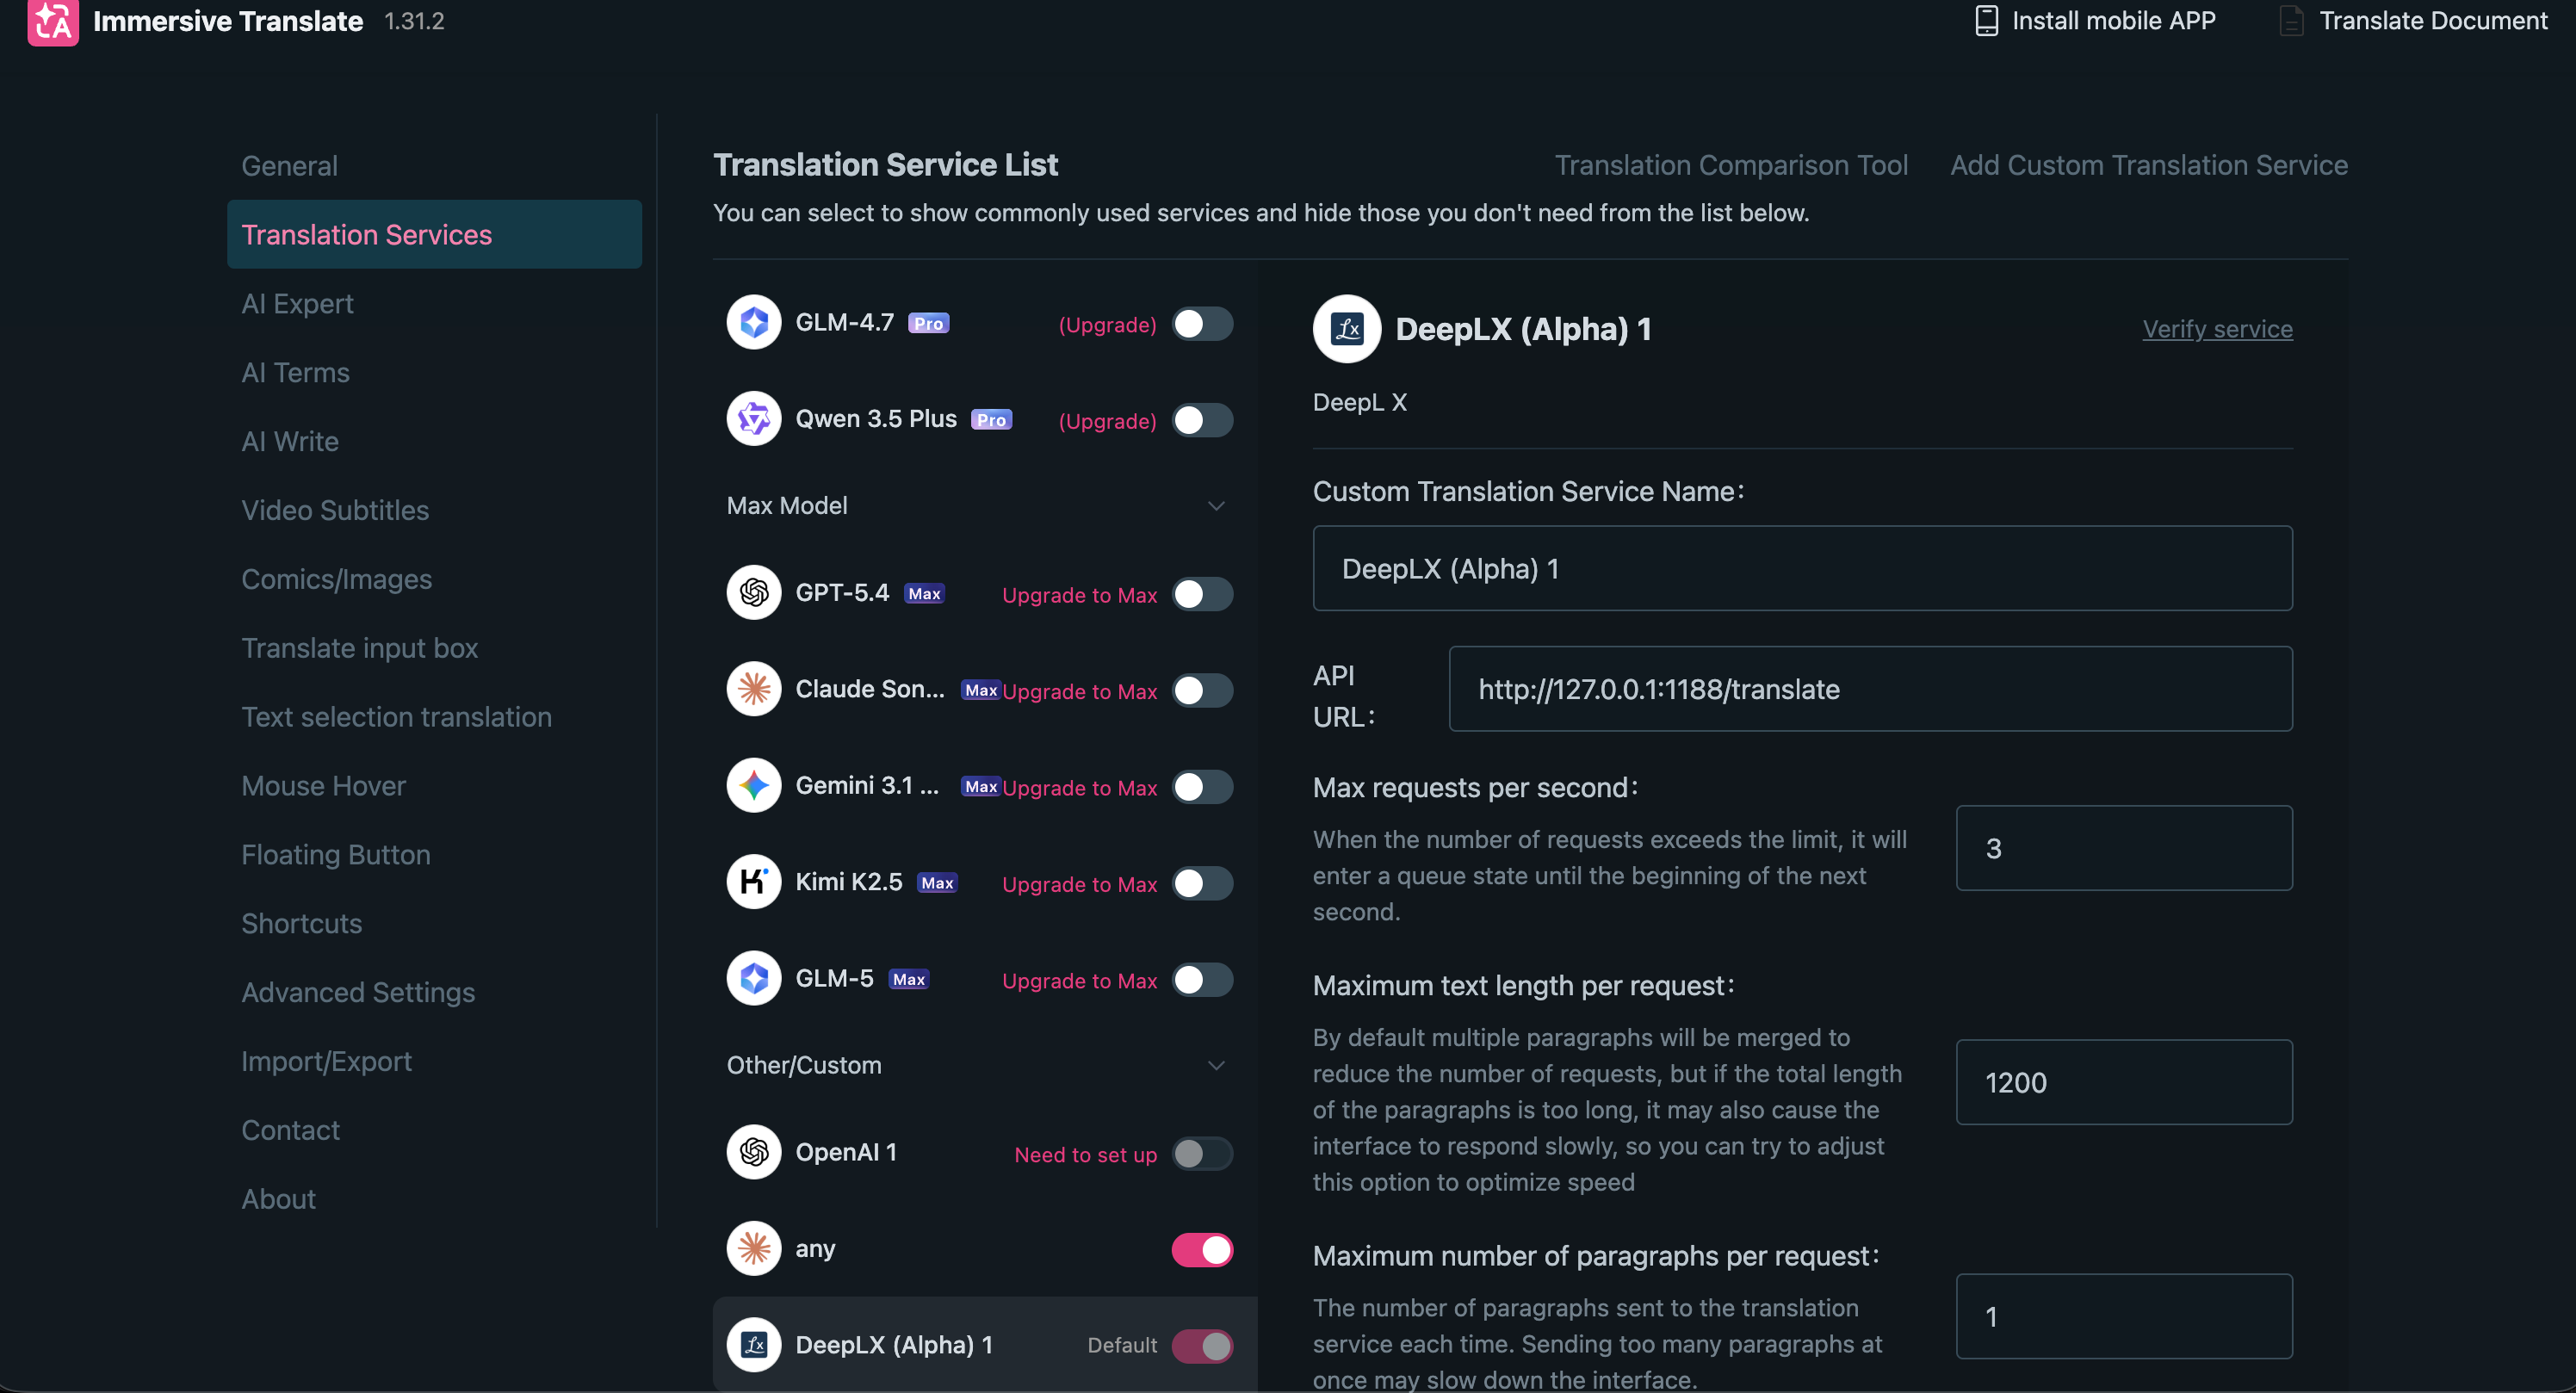The width and height of the screenshot is (2576, 1393).
Task: Click the GPT-5.4 OpenAI logo icon
Action: 754,593
